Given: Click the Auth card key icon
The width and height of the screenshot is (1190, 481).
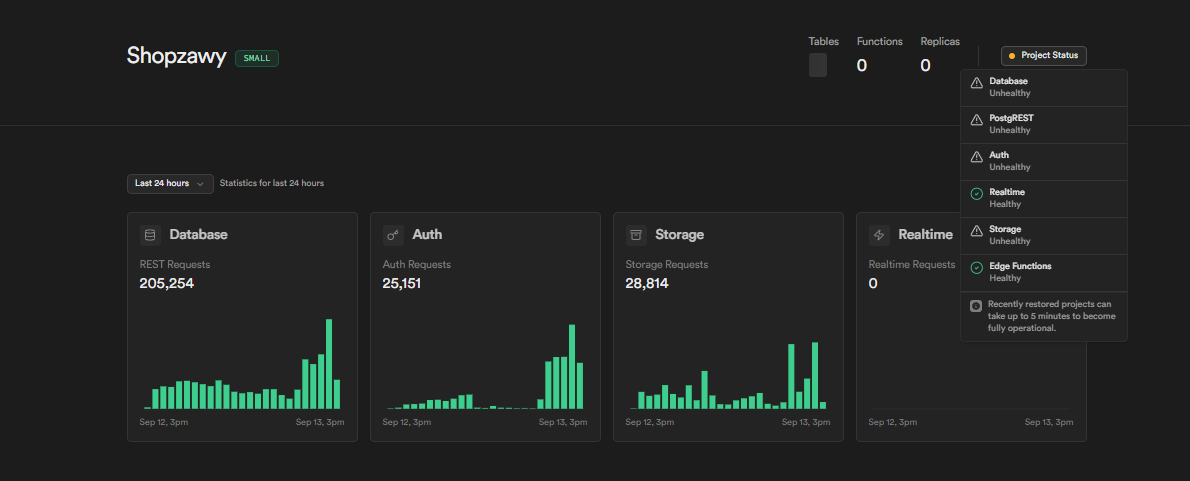Looking at the screenshot, I should (x=393, y=235).
